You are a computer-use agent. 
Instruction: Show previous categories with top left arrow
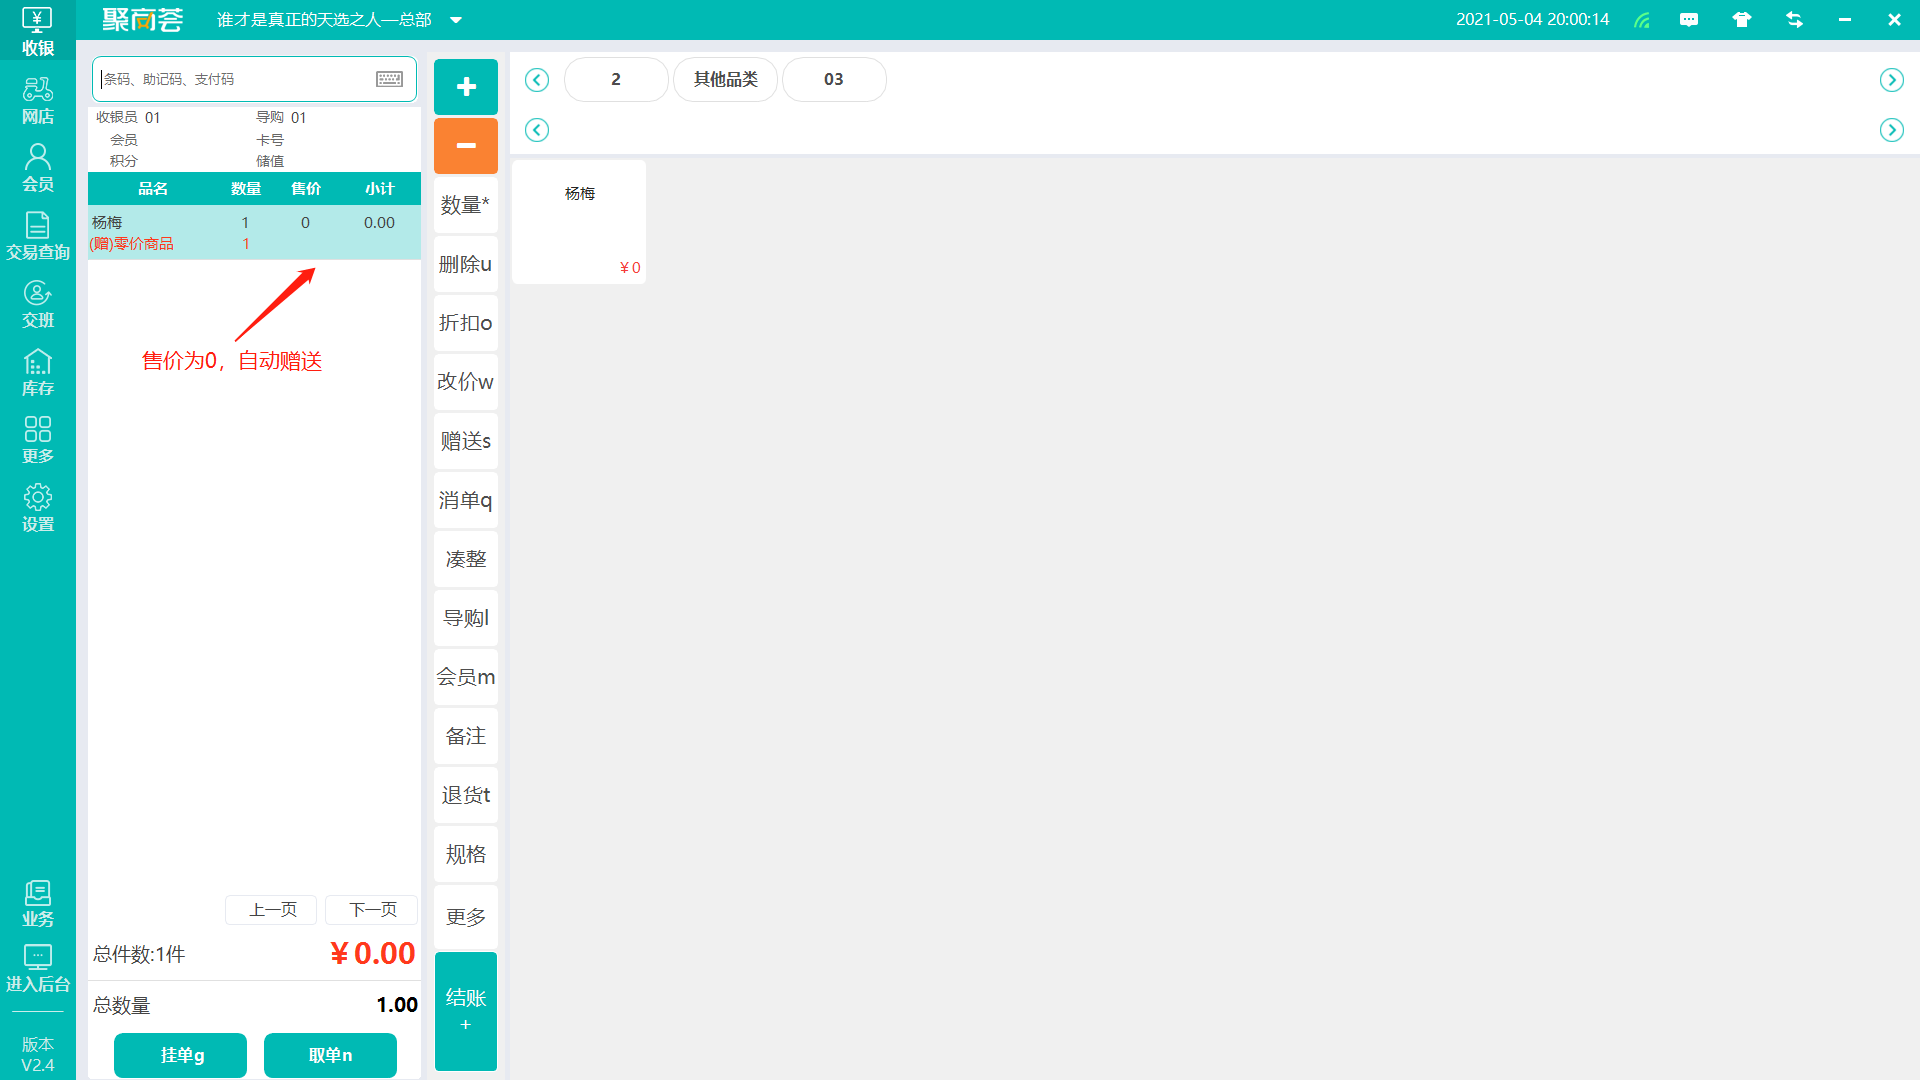click(x=537, y=80)
